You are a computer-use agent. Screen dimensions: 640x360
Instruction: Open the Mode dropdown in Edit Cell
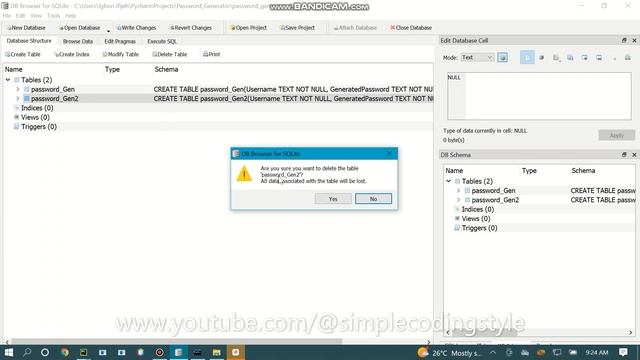[x=477, y=58]
